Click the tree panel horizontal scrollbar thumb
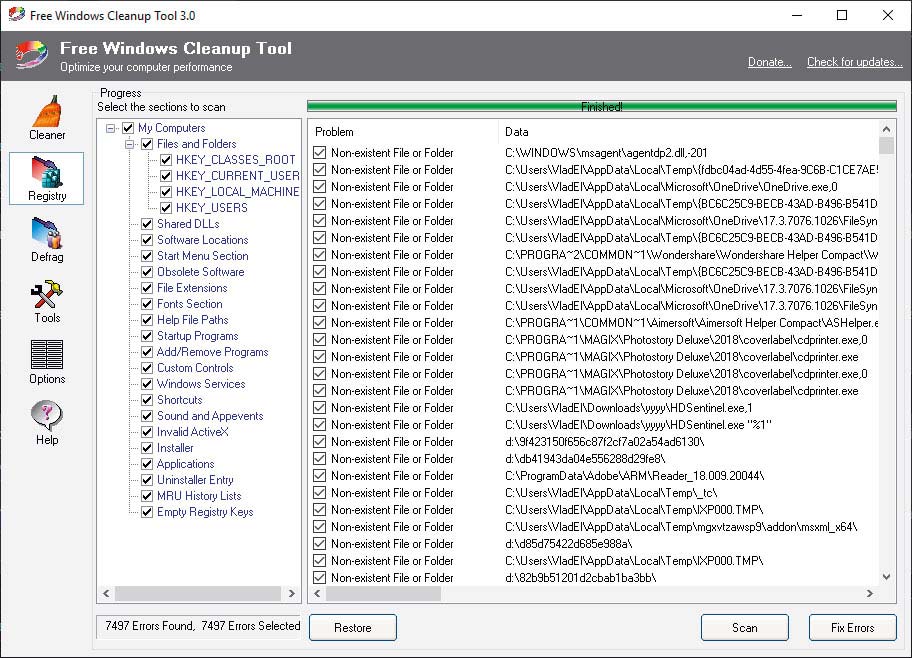 tap(198, 593)
